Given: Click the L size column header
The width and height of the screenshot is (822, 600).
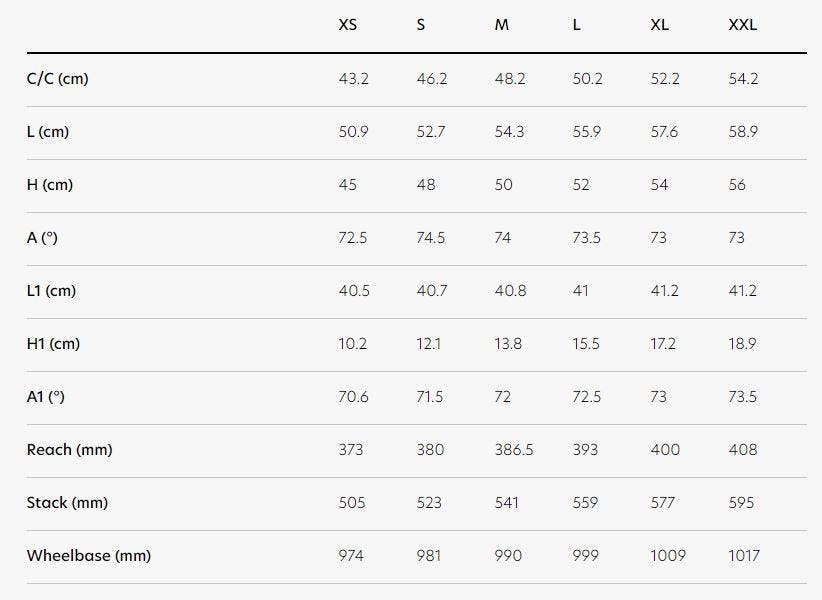Looking at the screenshot, I should click(576, 25).
